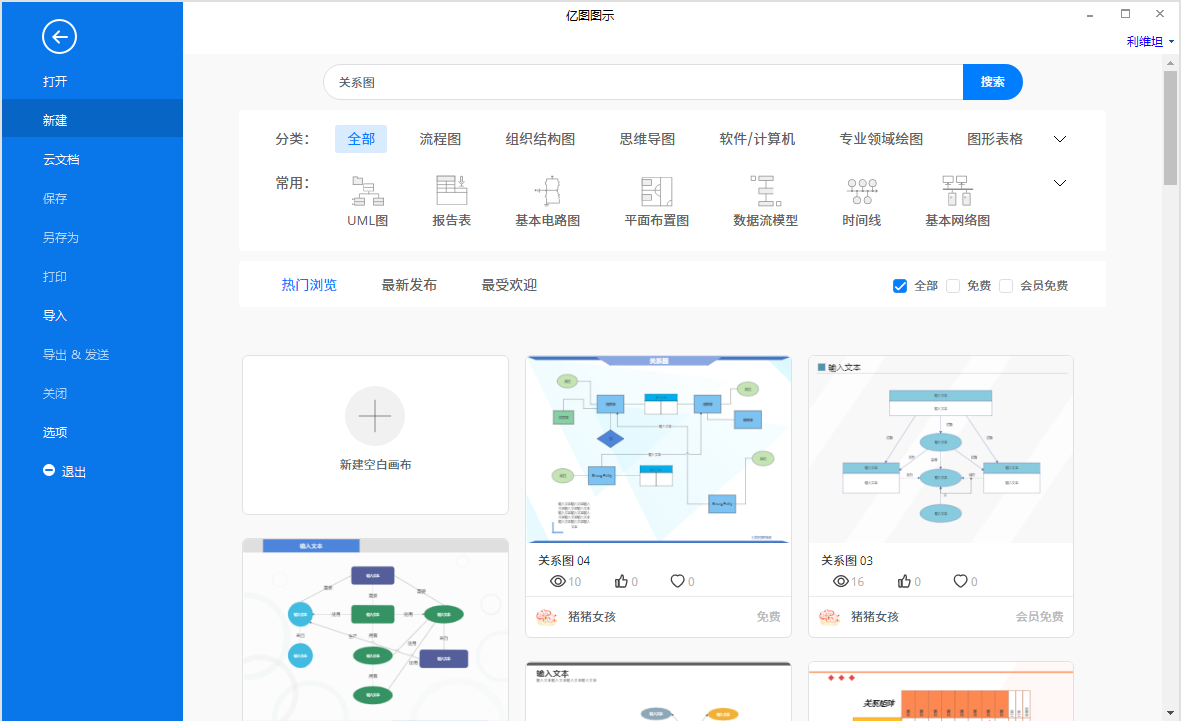This screenshot has width=1181, height=721.
Task: Favorite 关系图 03 with heart icon
Action: coord(960,581)
